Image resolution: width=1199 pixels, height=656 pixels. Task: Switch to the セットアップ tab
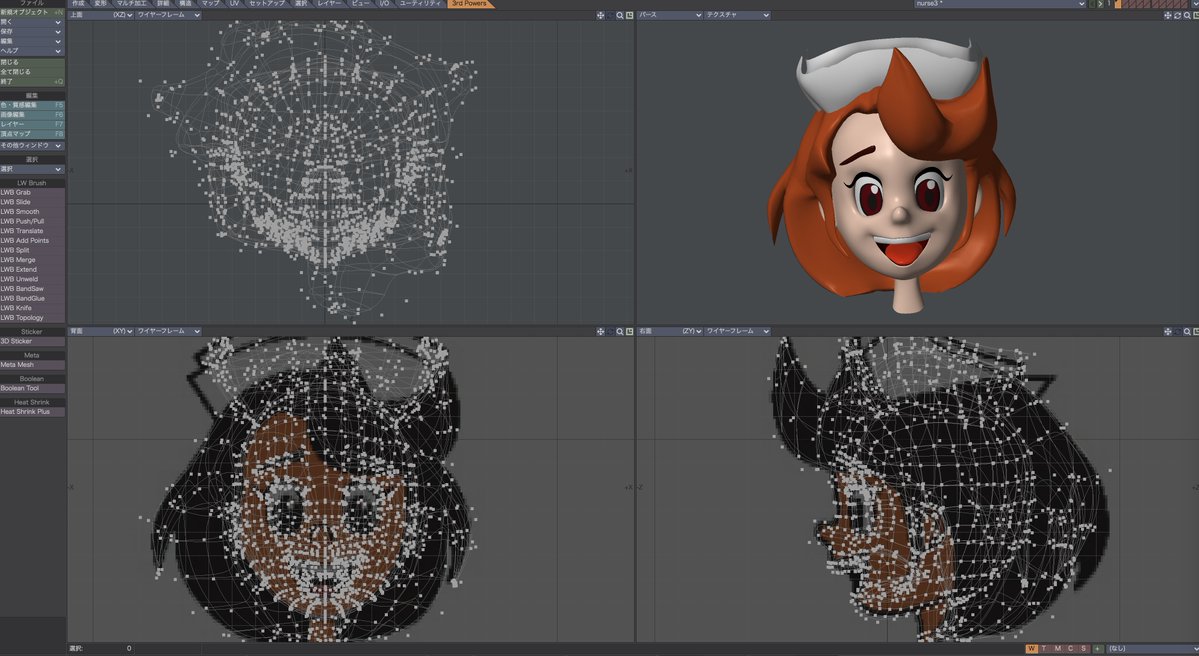click(x=267, y=4)
